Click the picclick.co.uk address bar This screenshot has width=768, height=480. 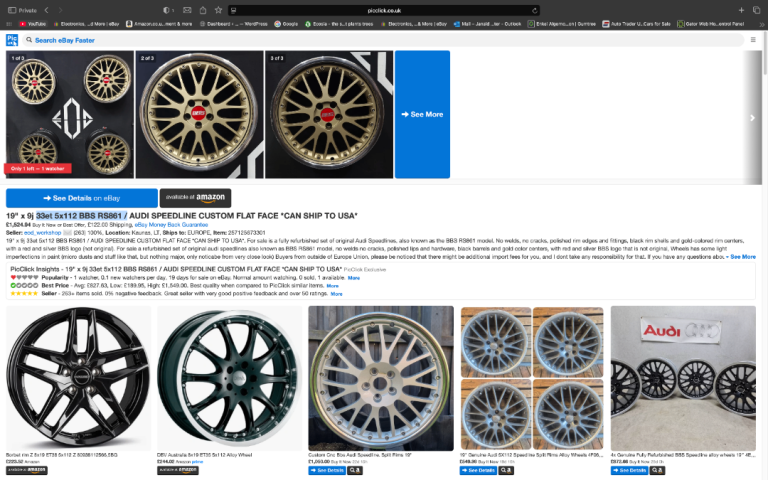[x=384, y=10]
